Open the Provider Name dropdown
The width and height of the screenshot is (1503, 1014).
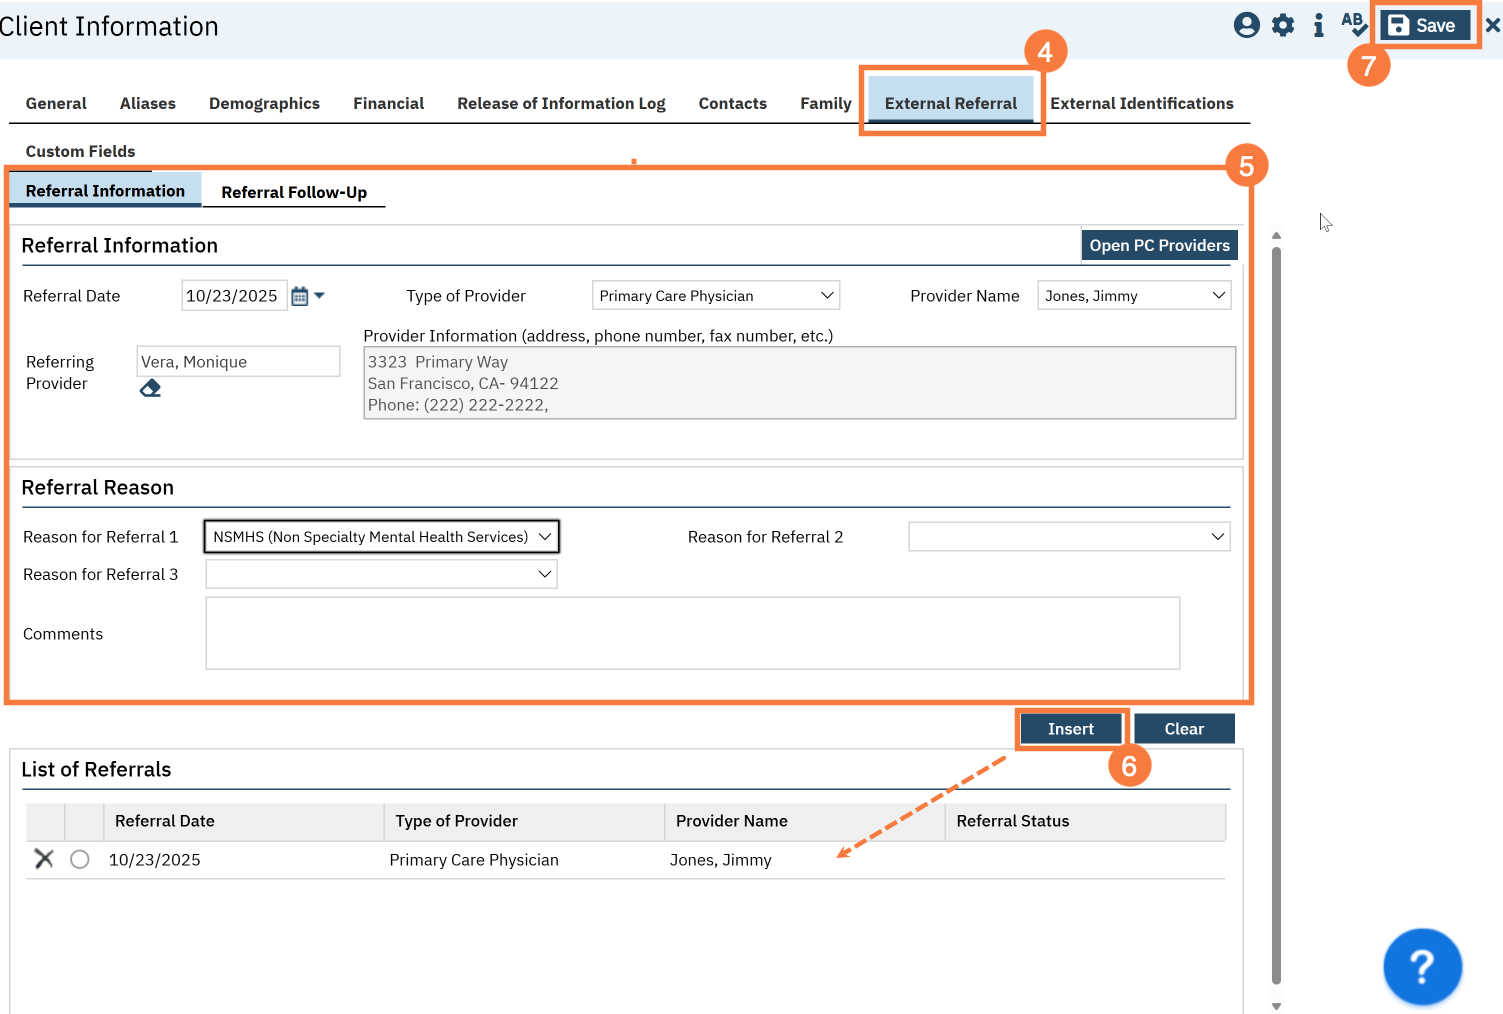click(x=1133, y=296)
